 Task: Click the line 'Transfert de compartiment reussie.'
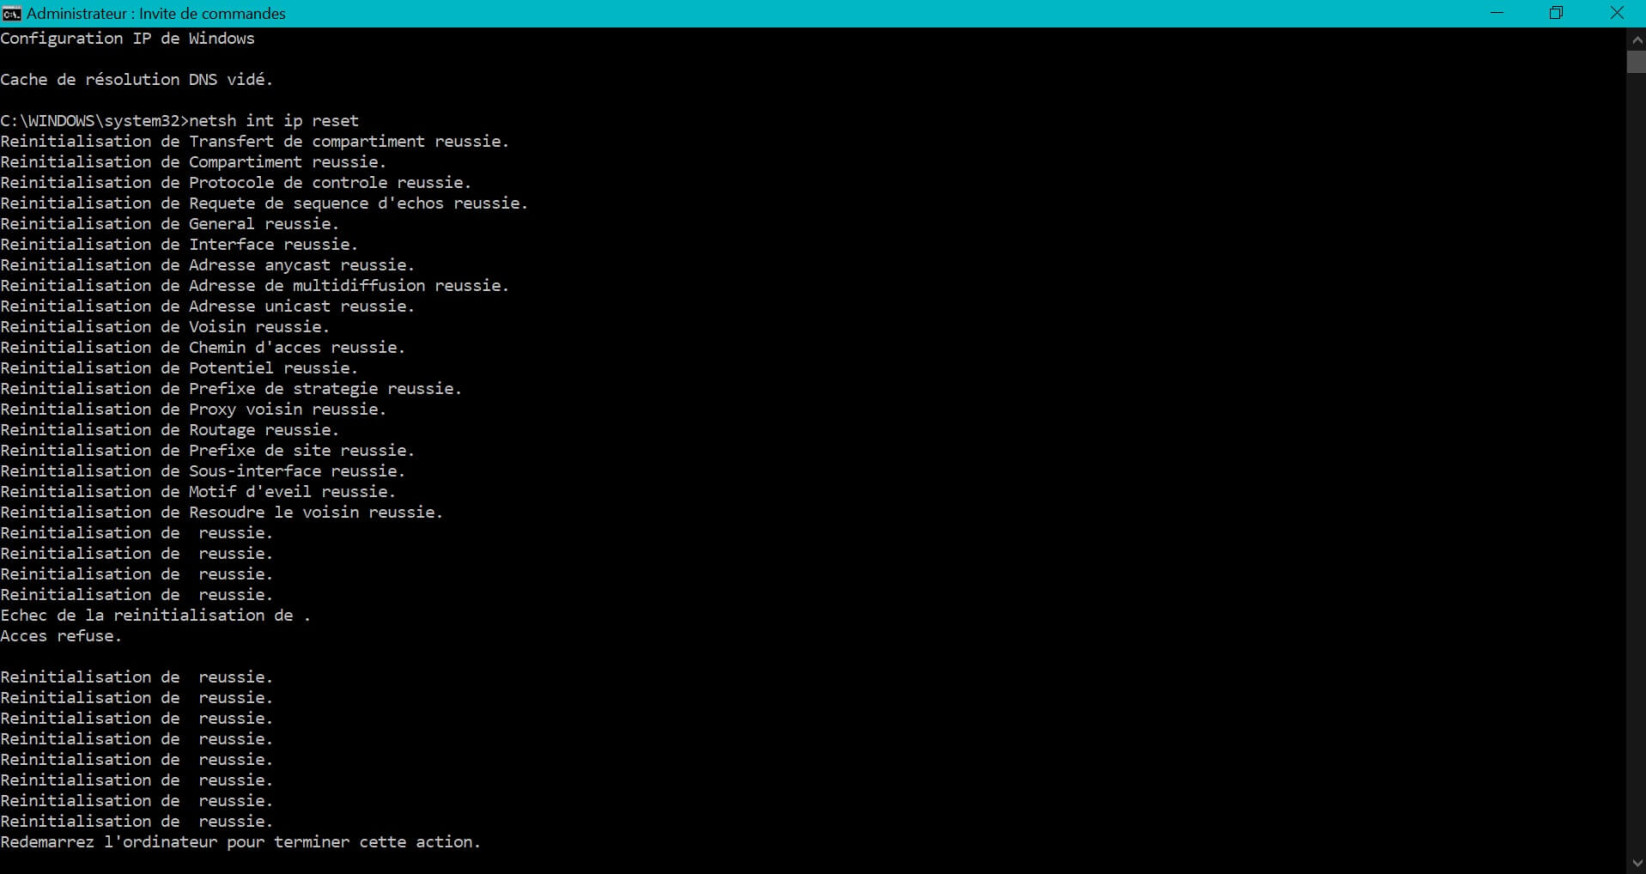pos(349,142)
